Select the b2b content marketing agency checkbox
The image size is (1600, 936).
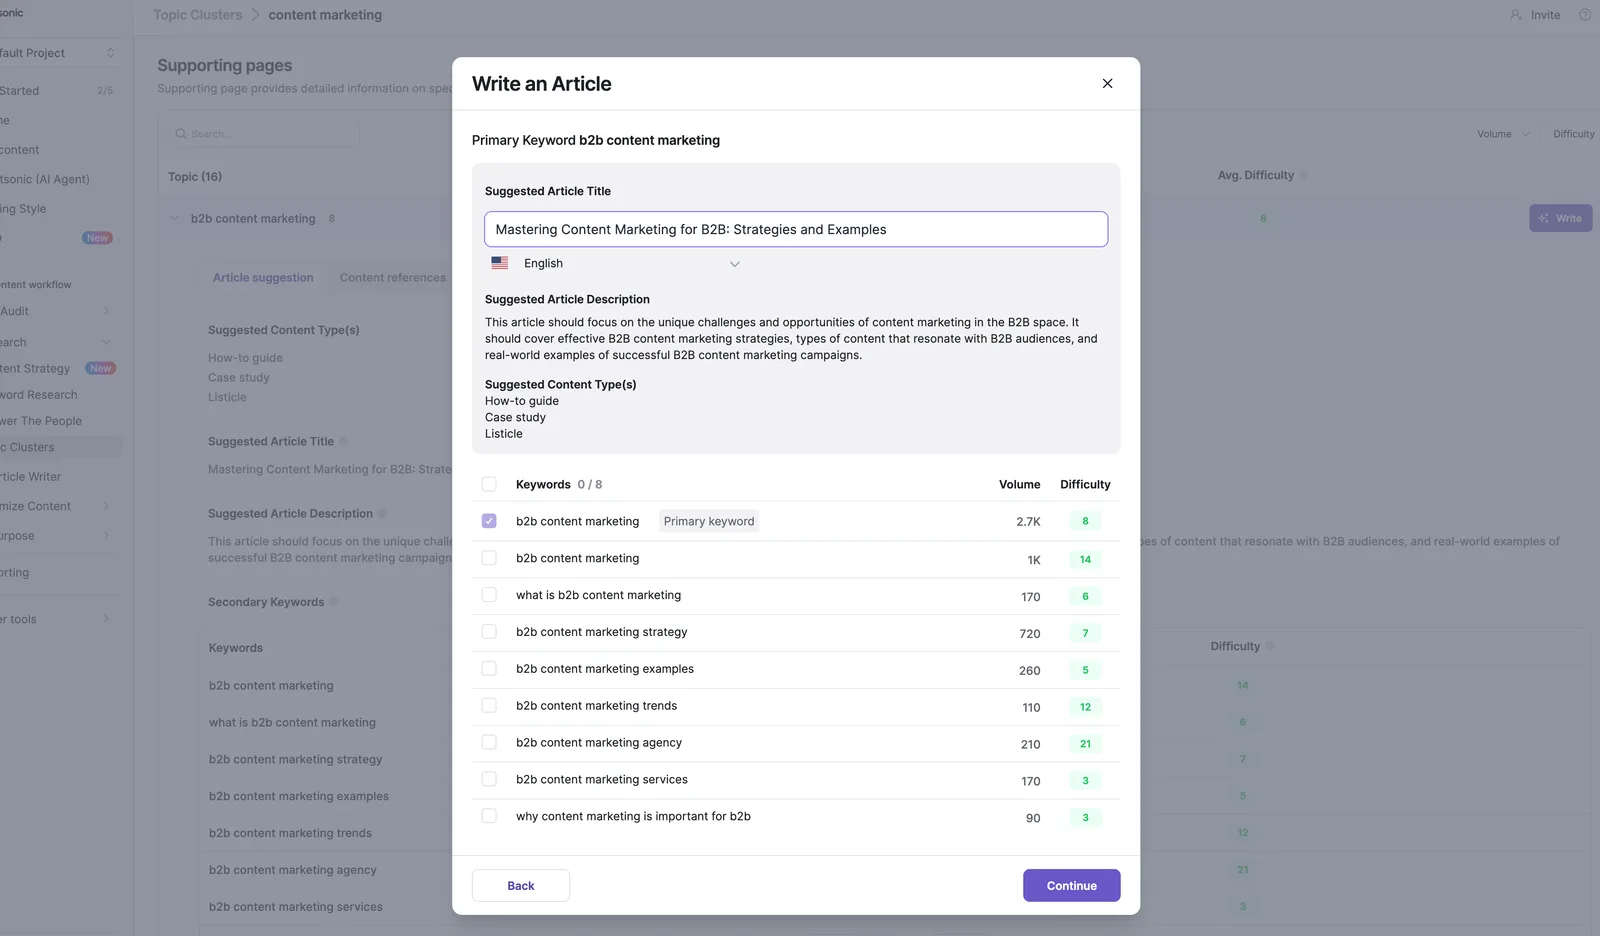click(489, 743)
